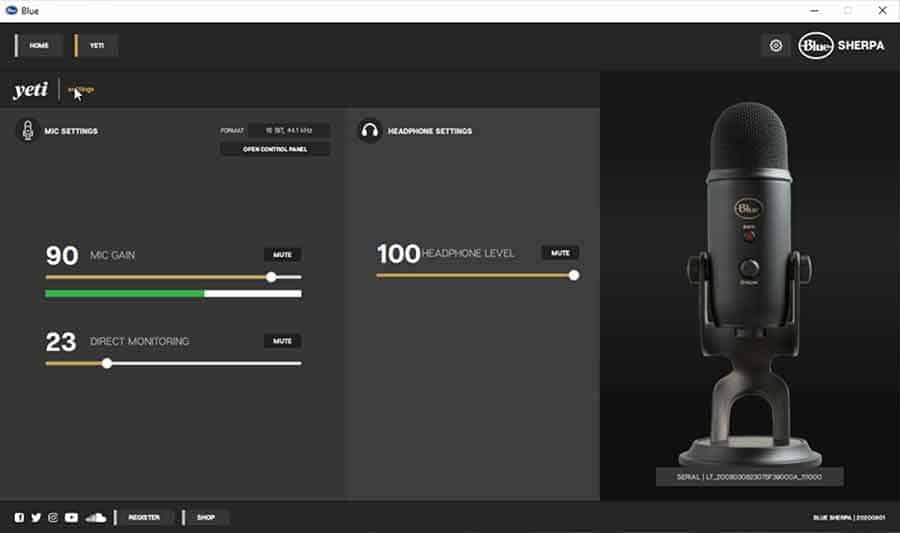Screen dimensions: 900x533
Task: Open the Format 16 bit 44.1 kHz dropdown
Action: pyautogui.click(x=288, y=130)
